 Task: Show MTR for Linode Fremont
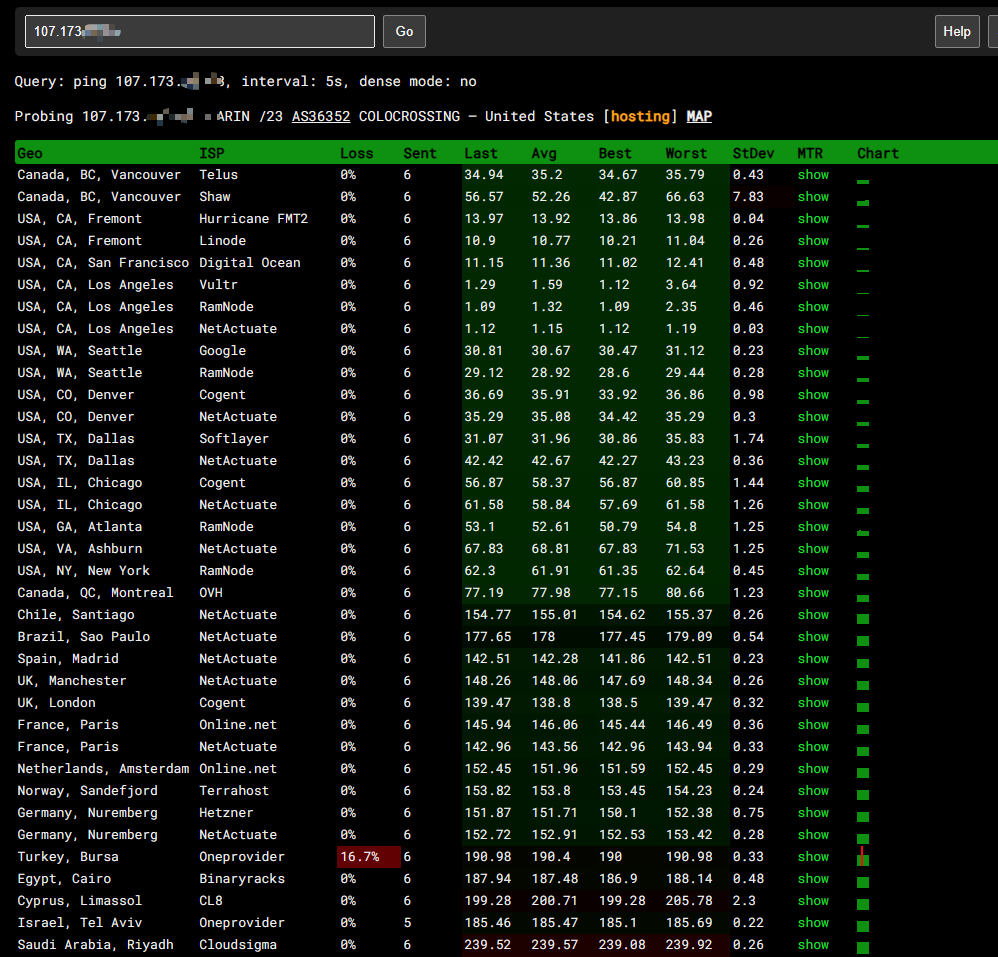(x=813, y=241)
